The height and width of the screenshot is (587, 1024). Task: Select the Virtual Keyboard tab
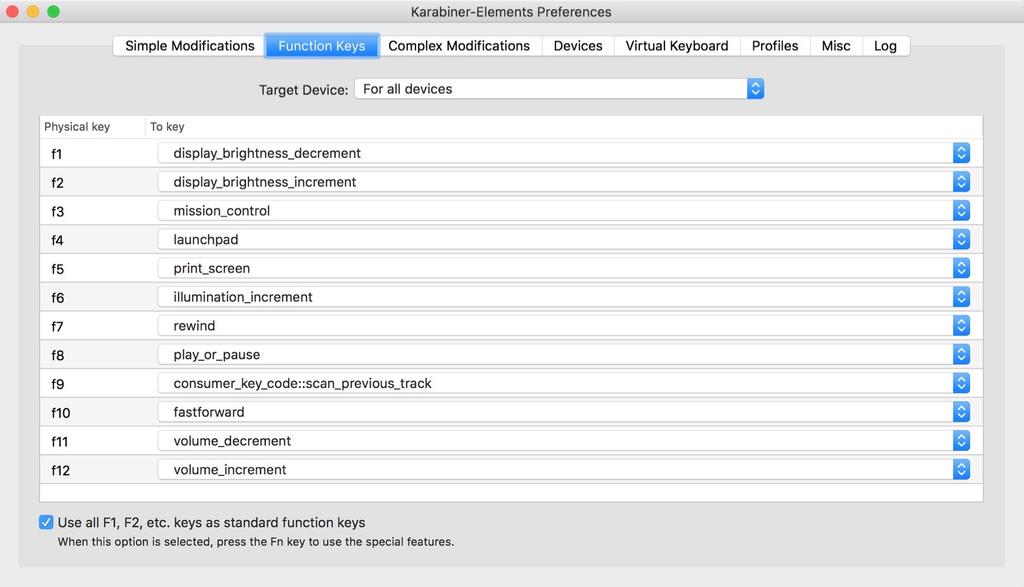[x=677, y=46]
